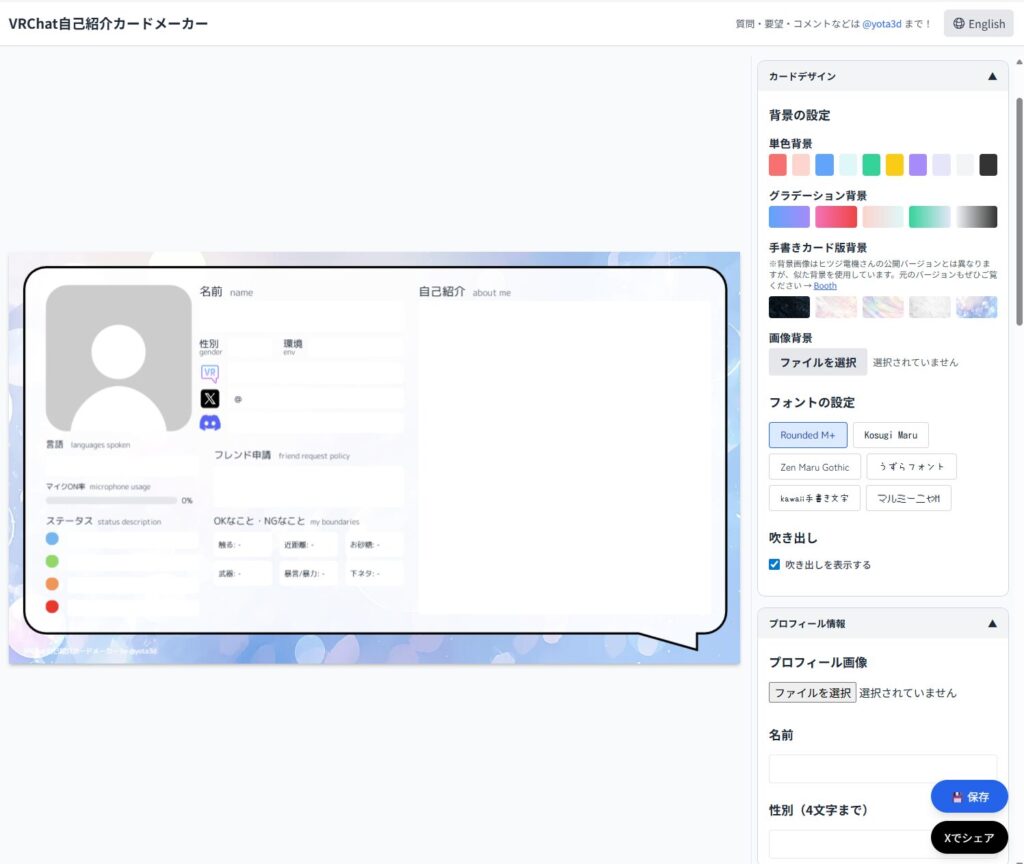Click the avatar placeholder image

click(x=118, y=358)
